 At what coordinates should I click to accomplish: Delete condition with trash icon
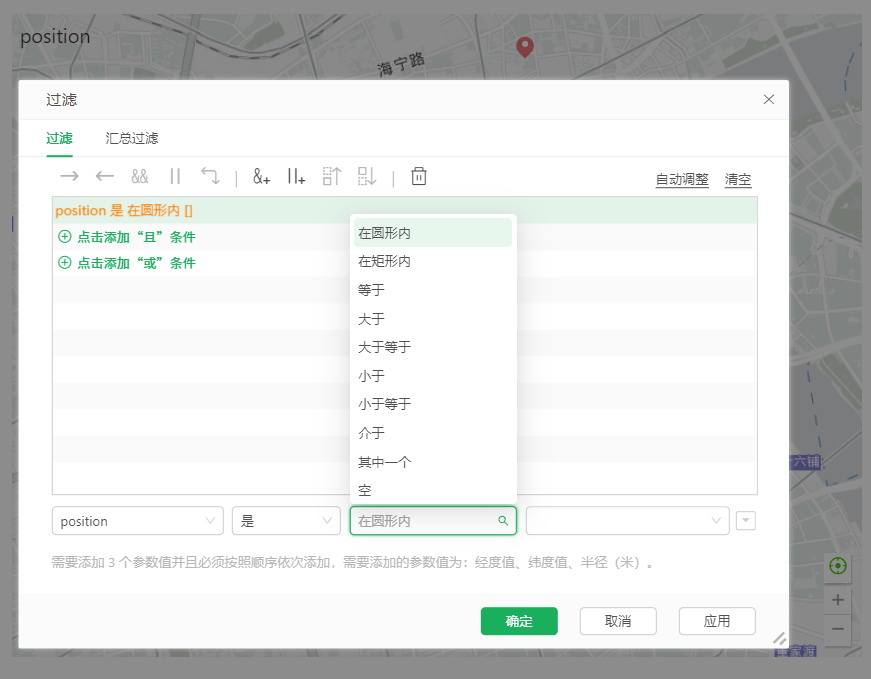point(419,176)
